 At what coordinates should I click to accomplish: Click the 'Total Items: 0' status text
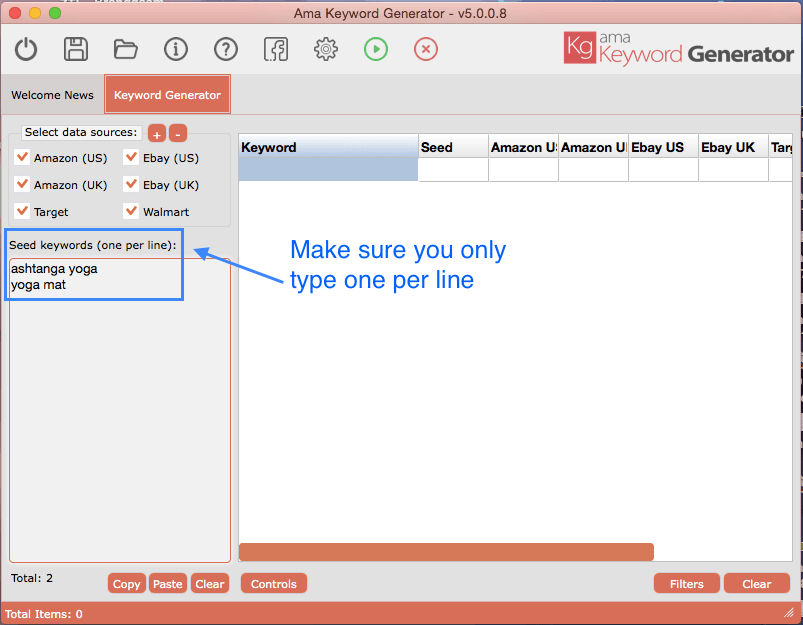click(x=44, y=614)
